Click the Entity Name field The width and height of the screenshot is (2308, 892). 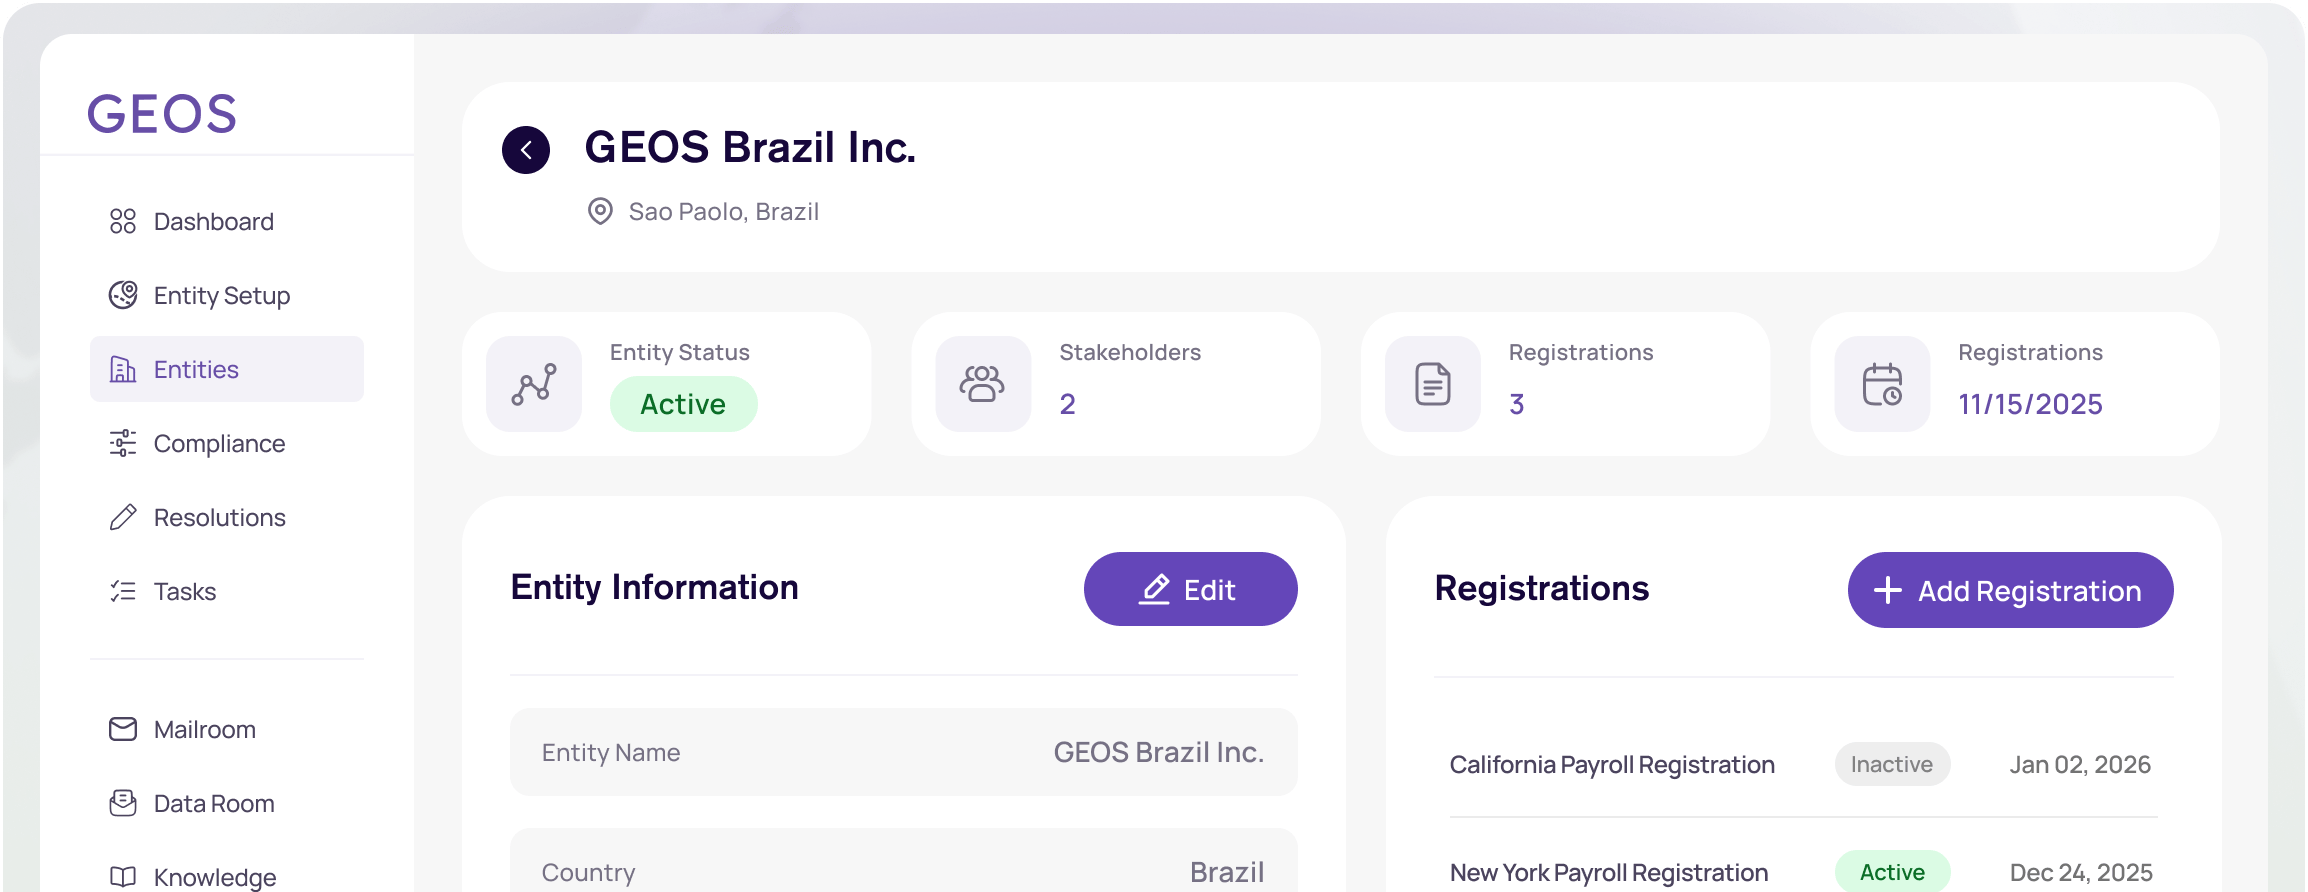(x=903, y=752)
